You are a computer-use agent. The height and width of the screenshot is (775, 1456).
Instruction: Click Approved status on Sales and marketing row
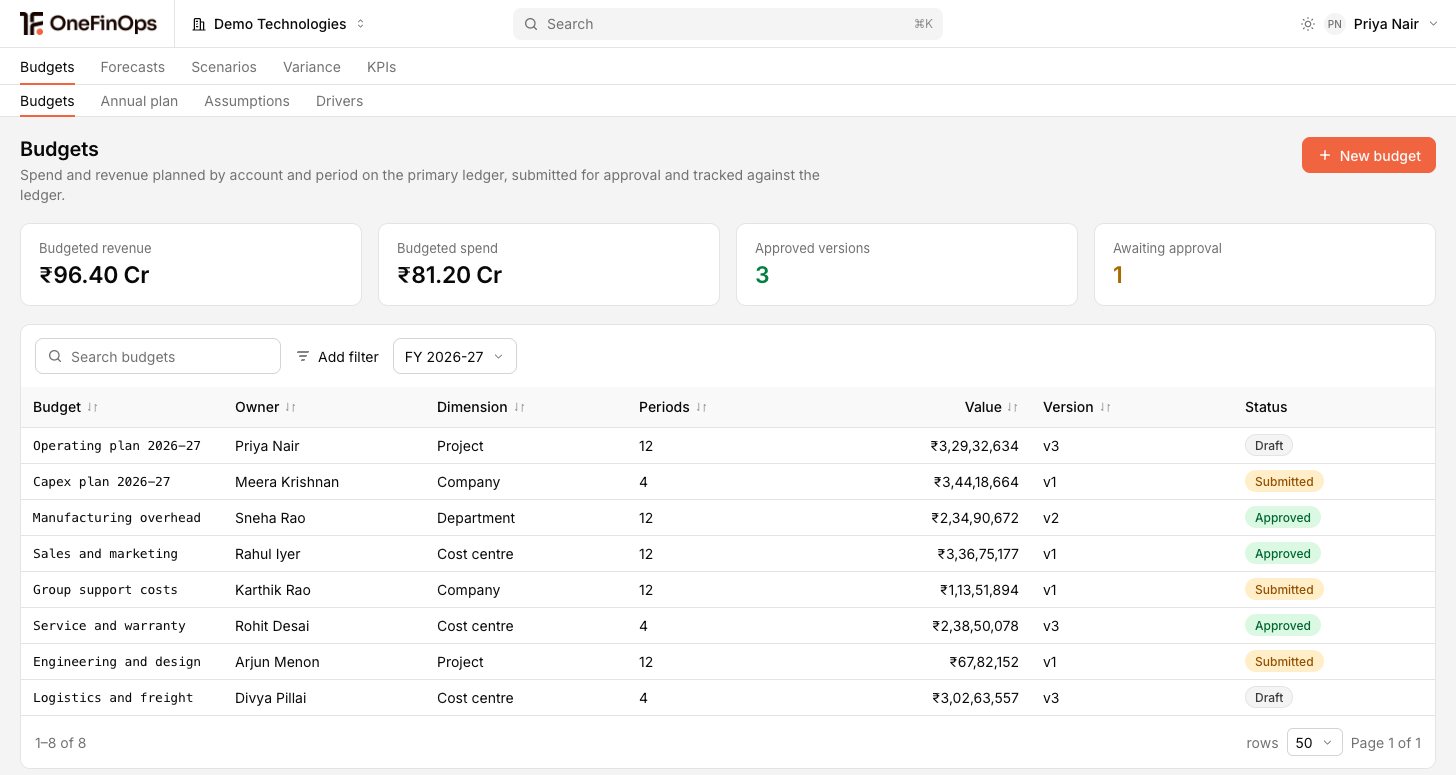point(1283,554)
